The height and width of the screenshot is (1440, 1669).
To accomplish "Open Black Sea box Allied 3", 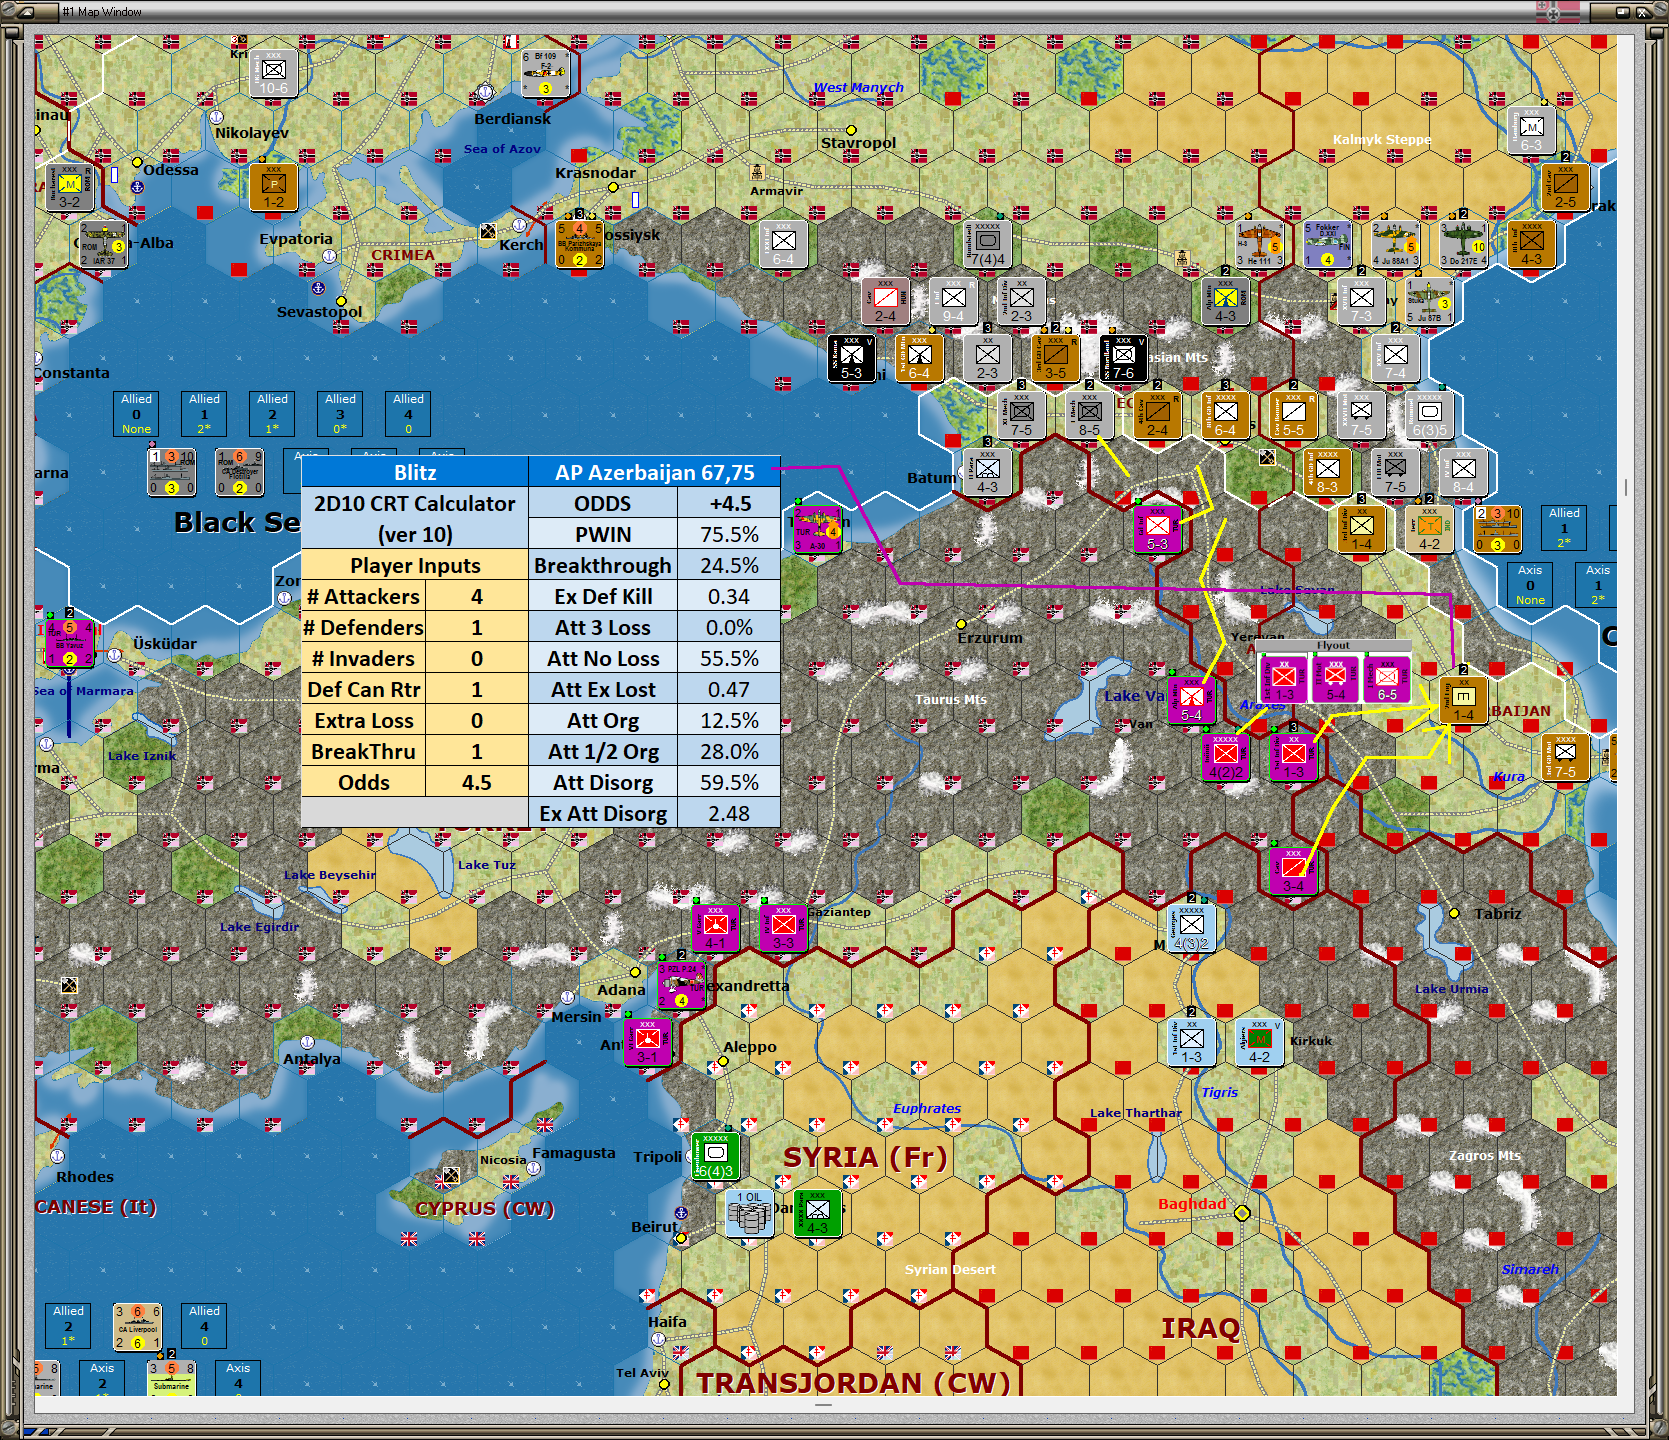I will point(340,414).
